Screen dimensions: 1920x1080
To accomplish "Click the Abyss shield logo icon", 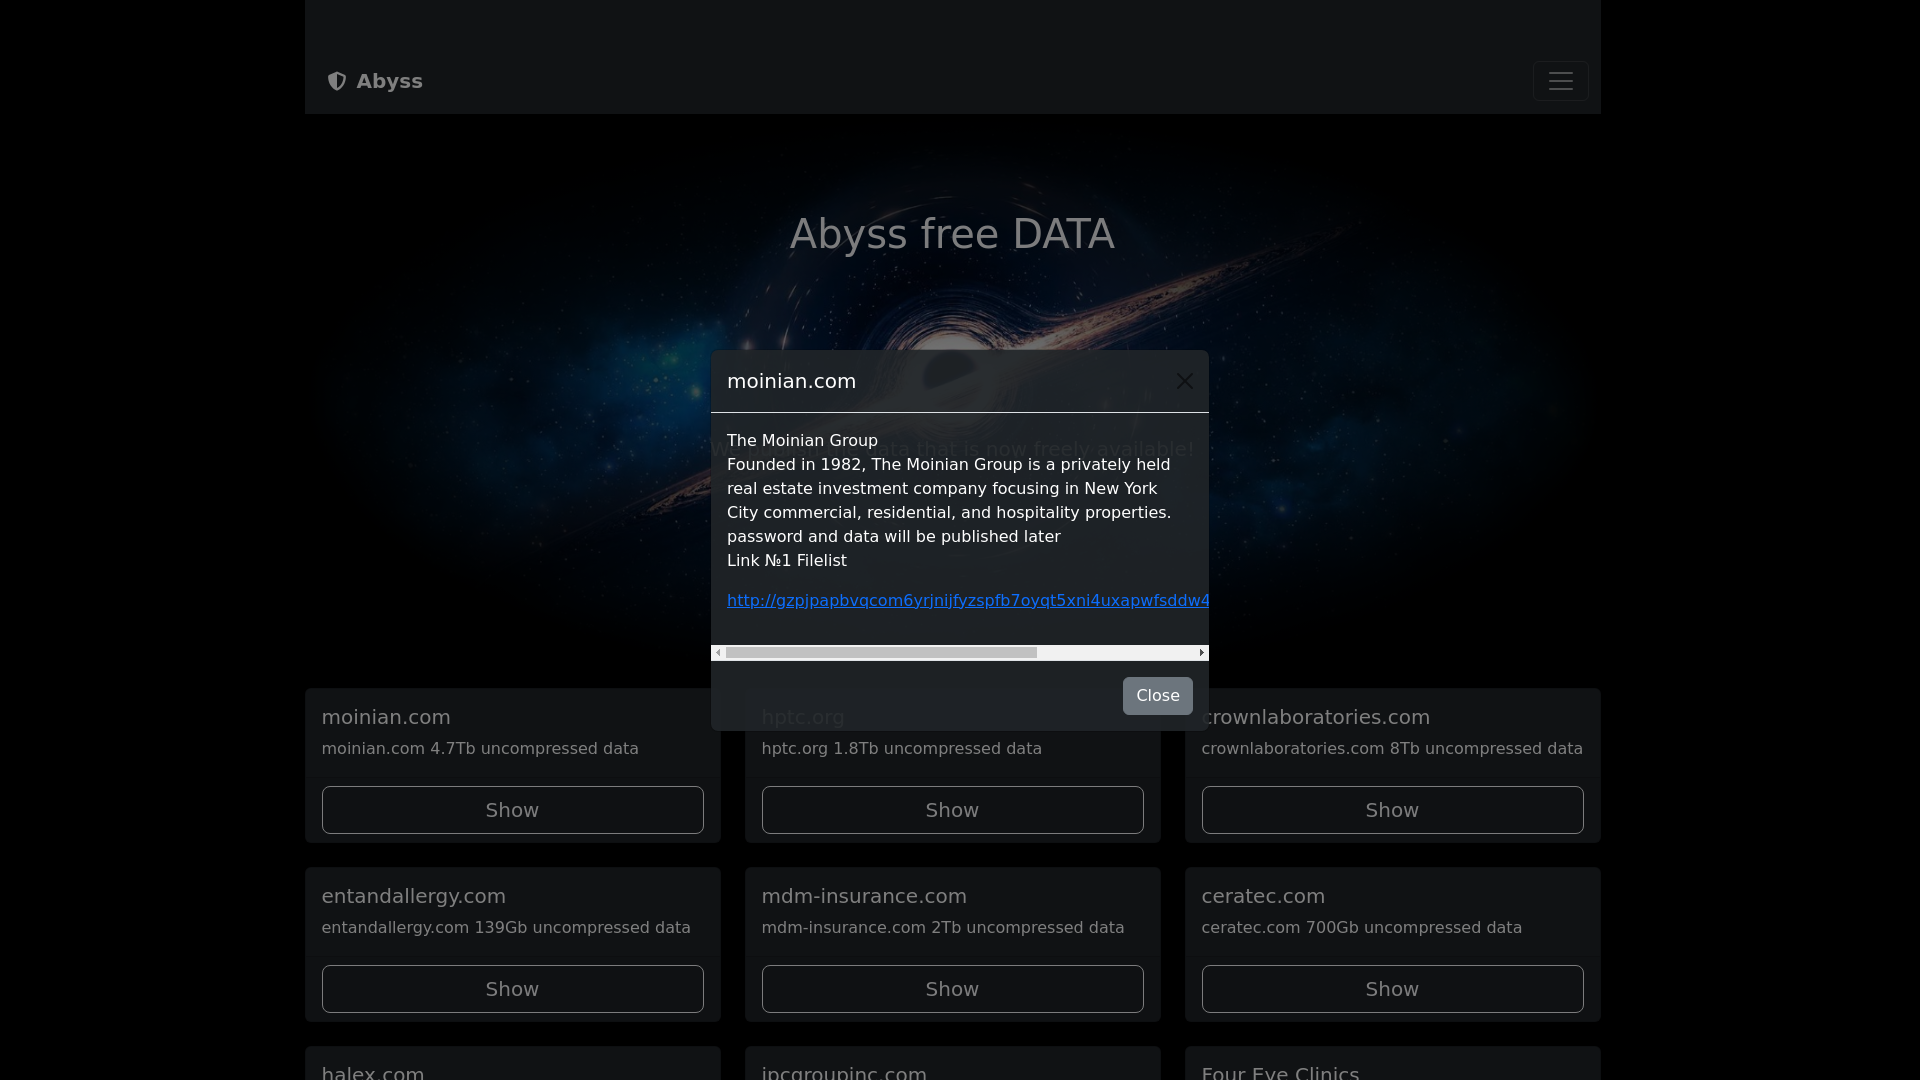I will [337, 81].
